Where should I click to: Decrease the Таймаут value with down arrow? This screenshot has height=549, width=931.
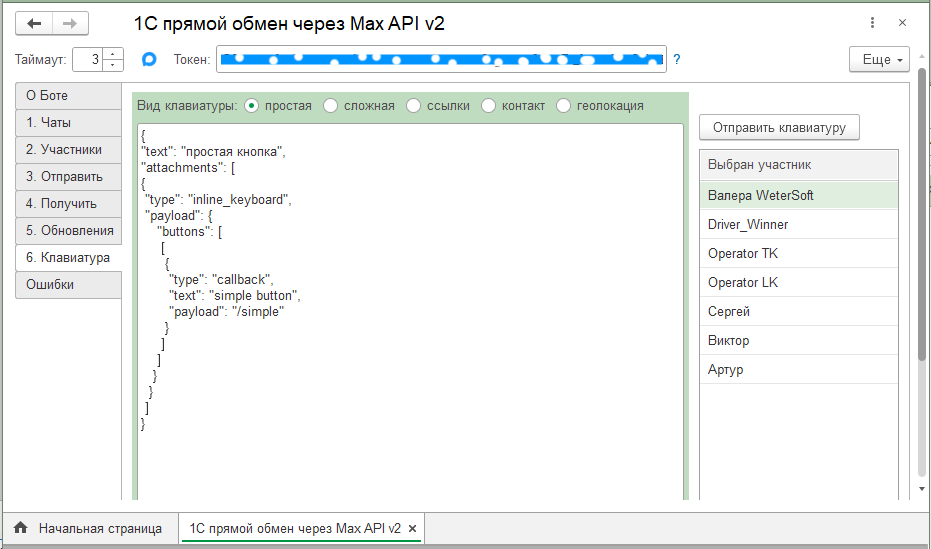click(x=113, y=65)
